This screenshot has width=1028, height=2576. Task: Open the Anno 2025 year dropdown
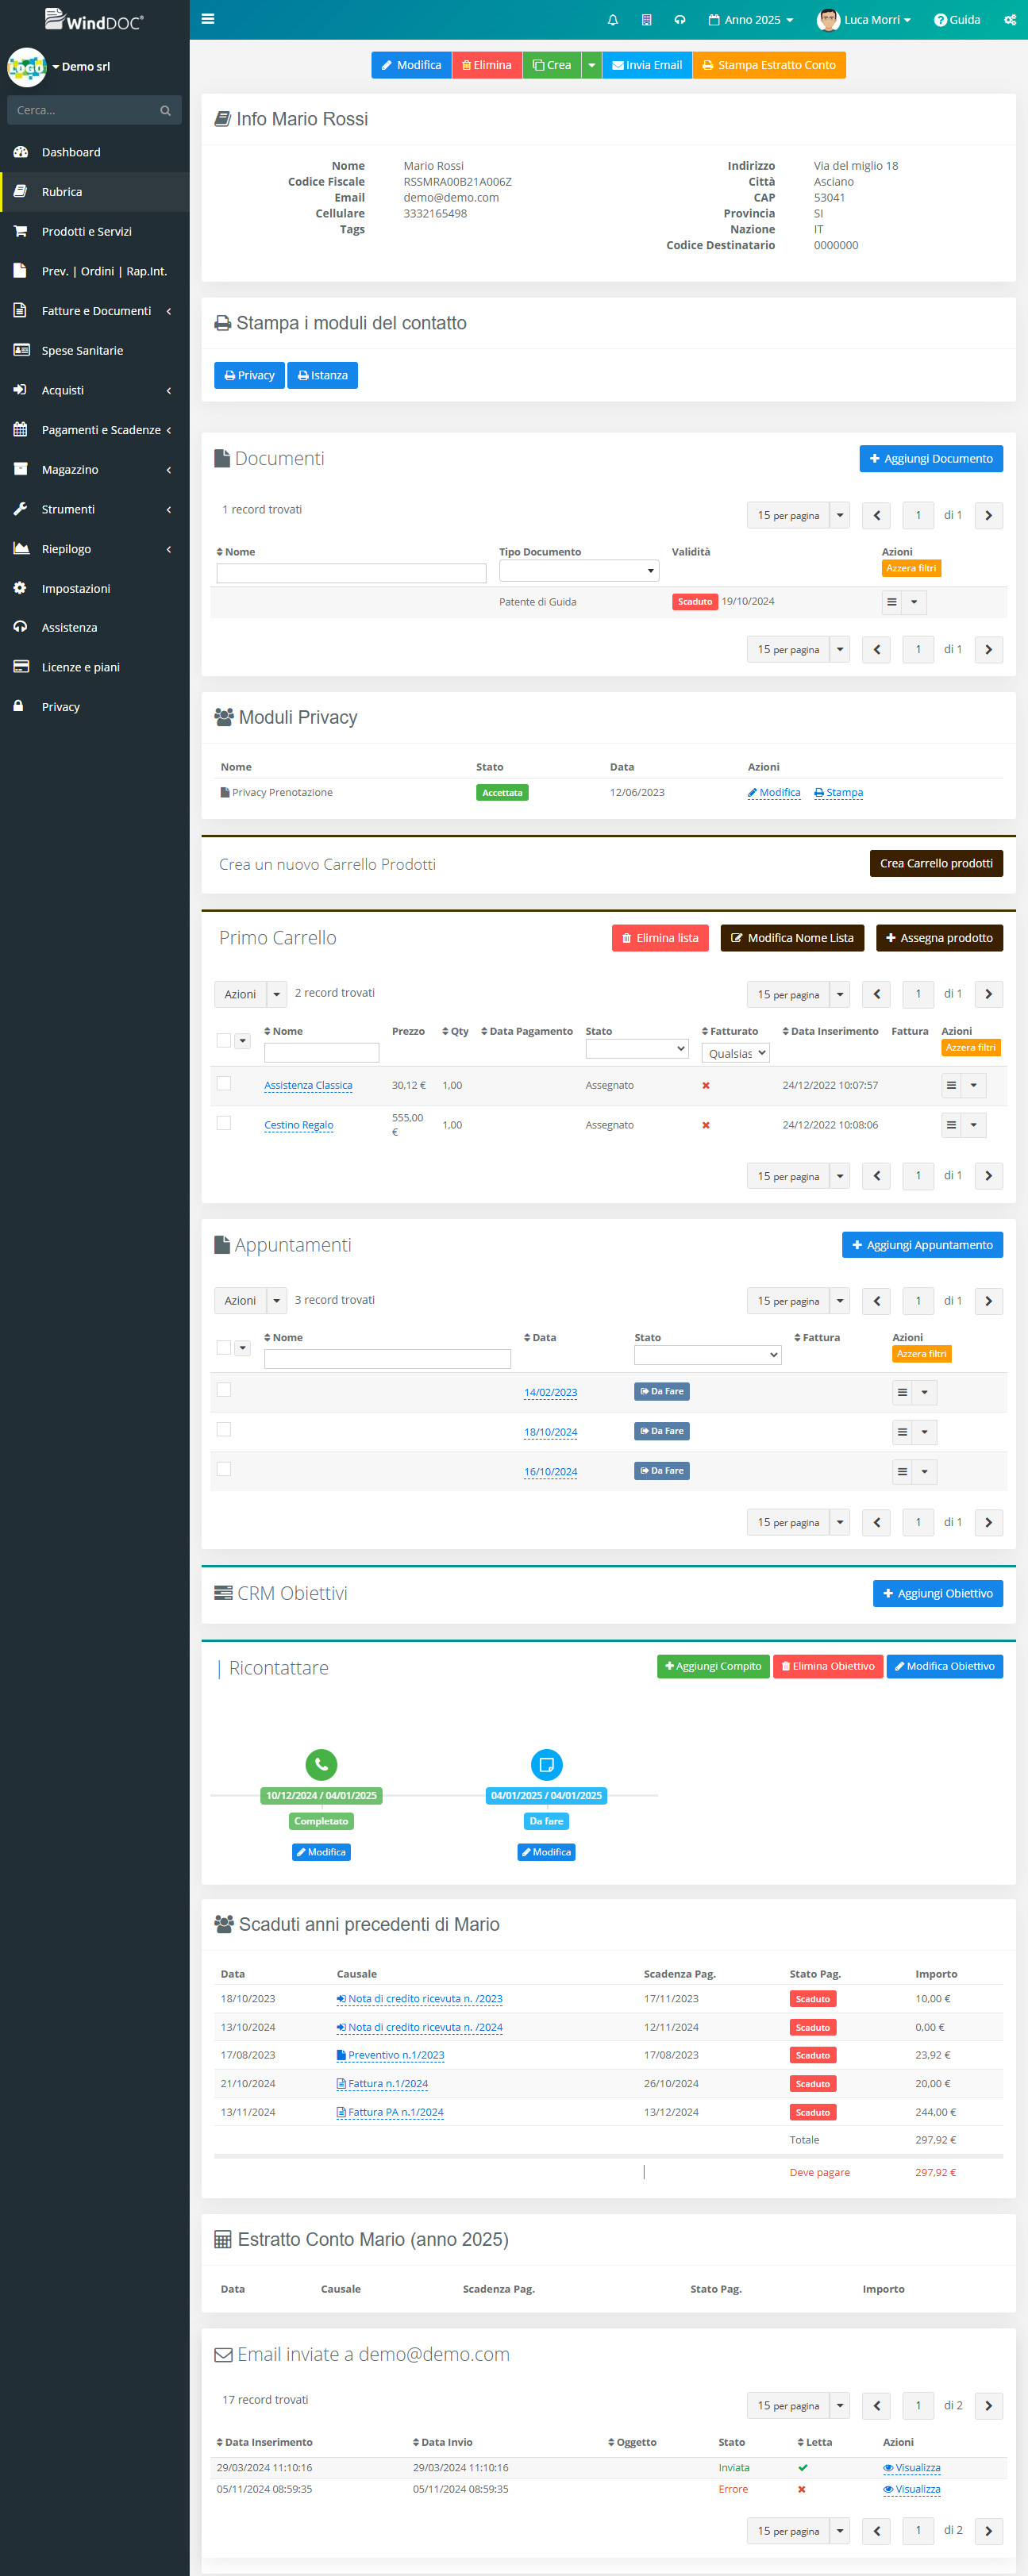751,20
